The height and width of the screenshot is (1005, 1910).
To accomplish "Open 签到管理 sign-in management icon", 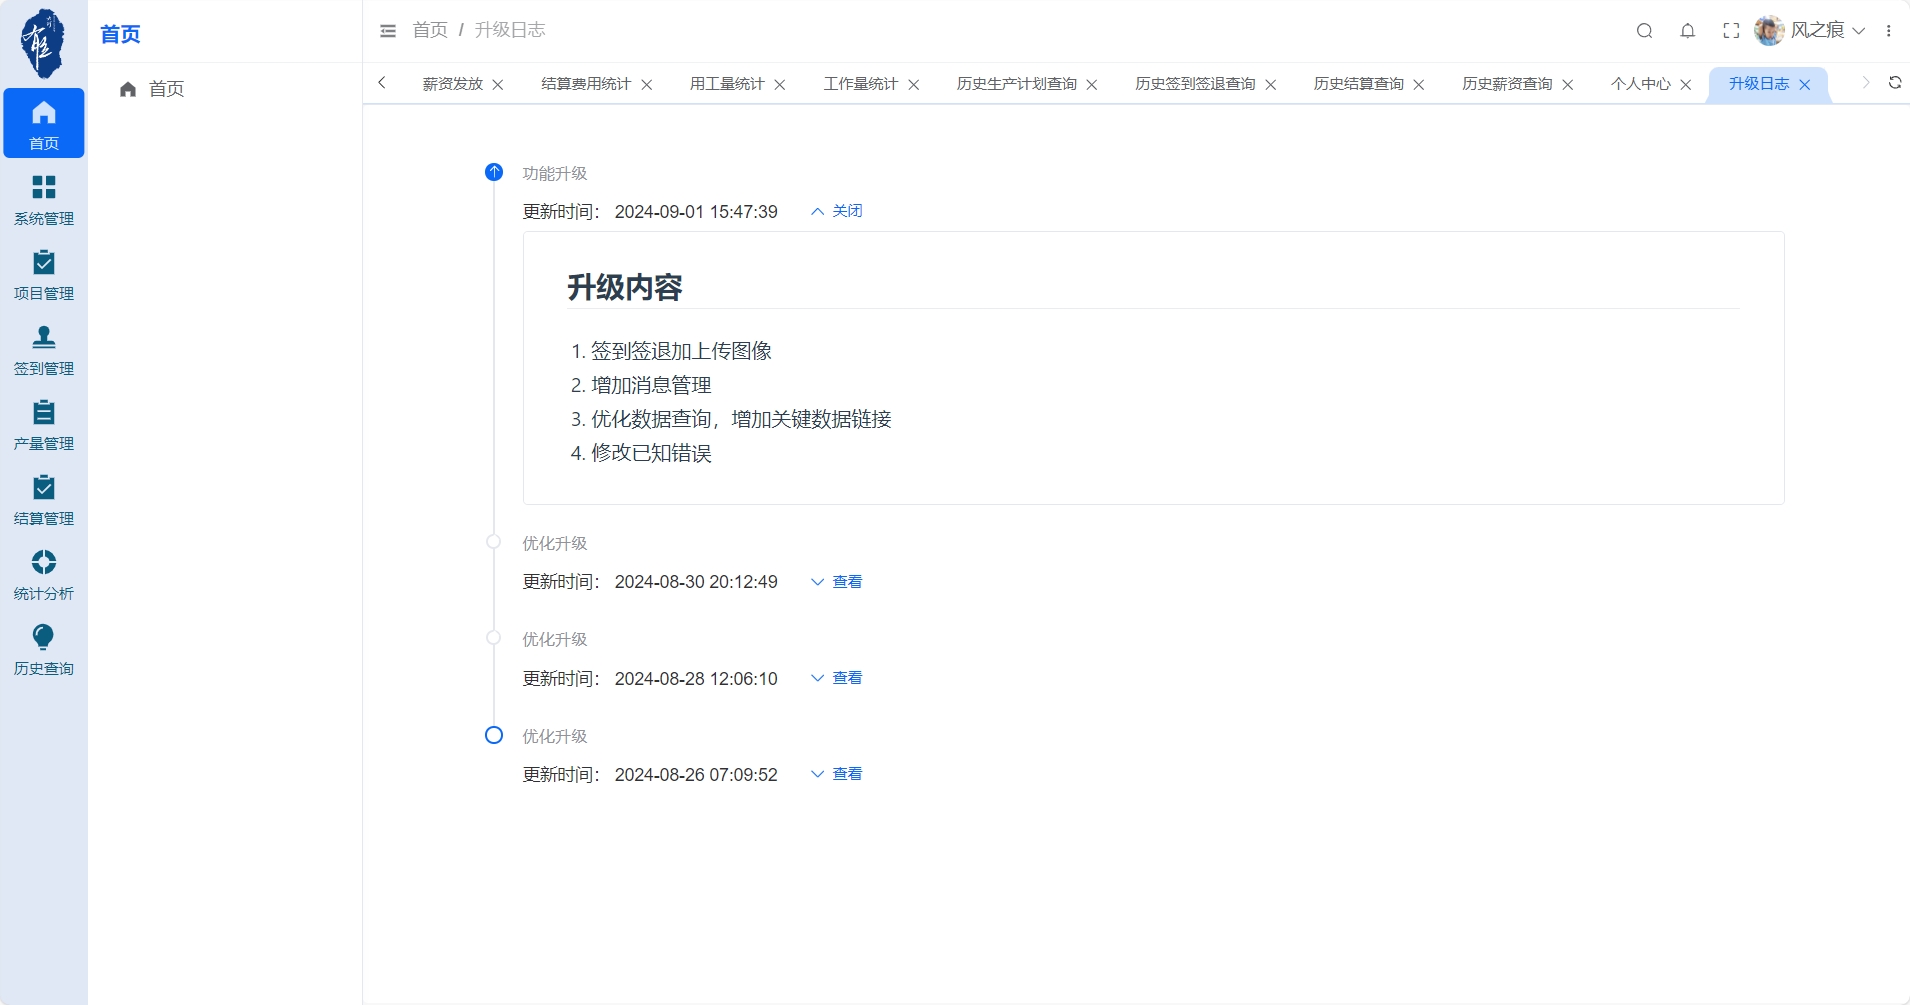I will coord(44,350).
